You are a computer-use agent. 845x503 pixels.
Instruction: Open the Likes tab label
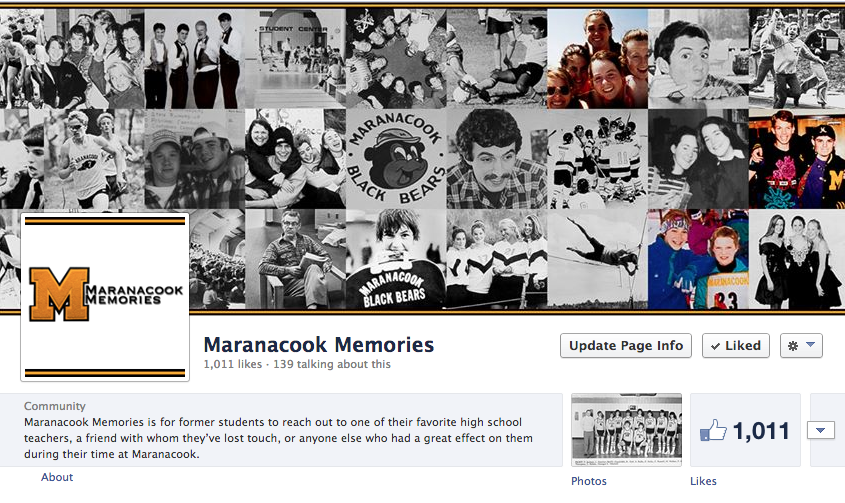tap(703, 481)
